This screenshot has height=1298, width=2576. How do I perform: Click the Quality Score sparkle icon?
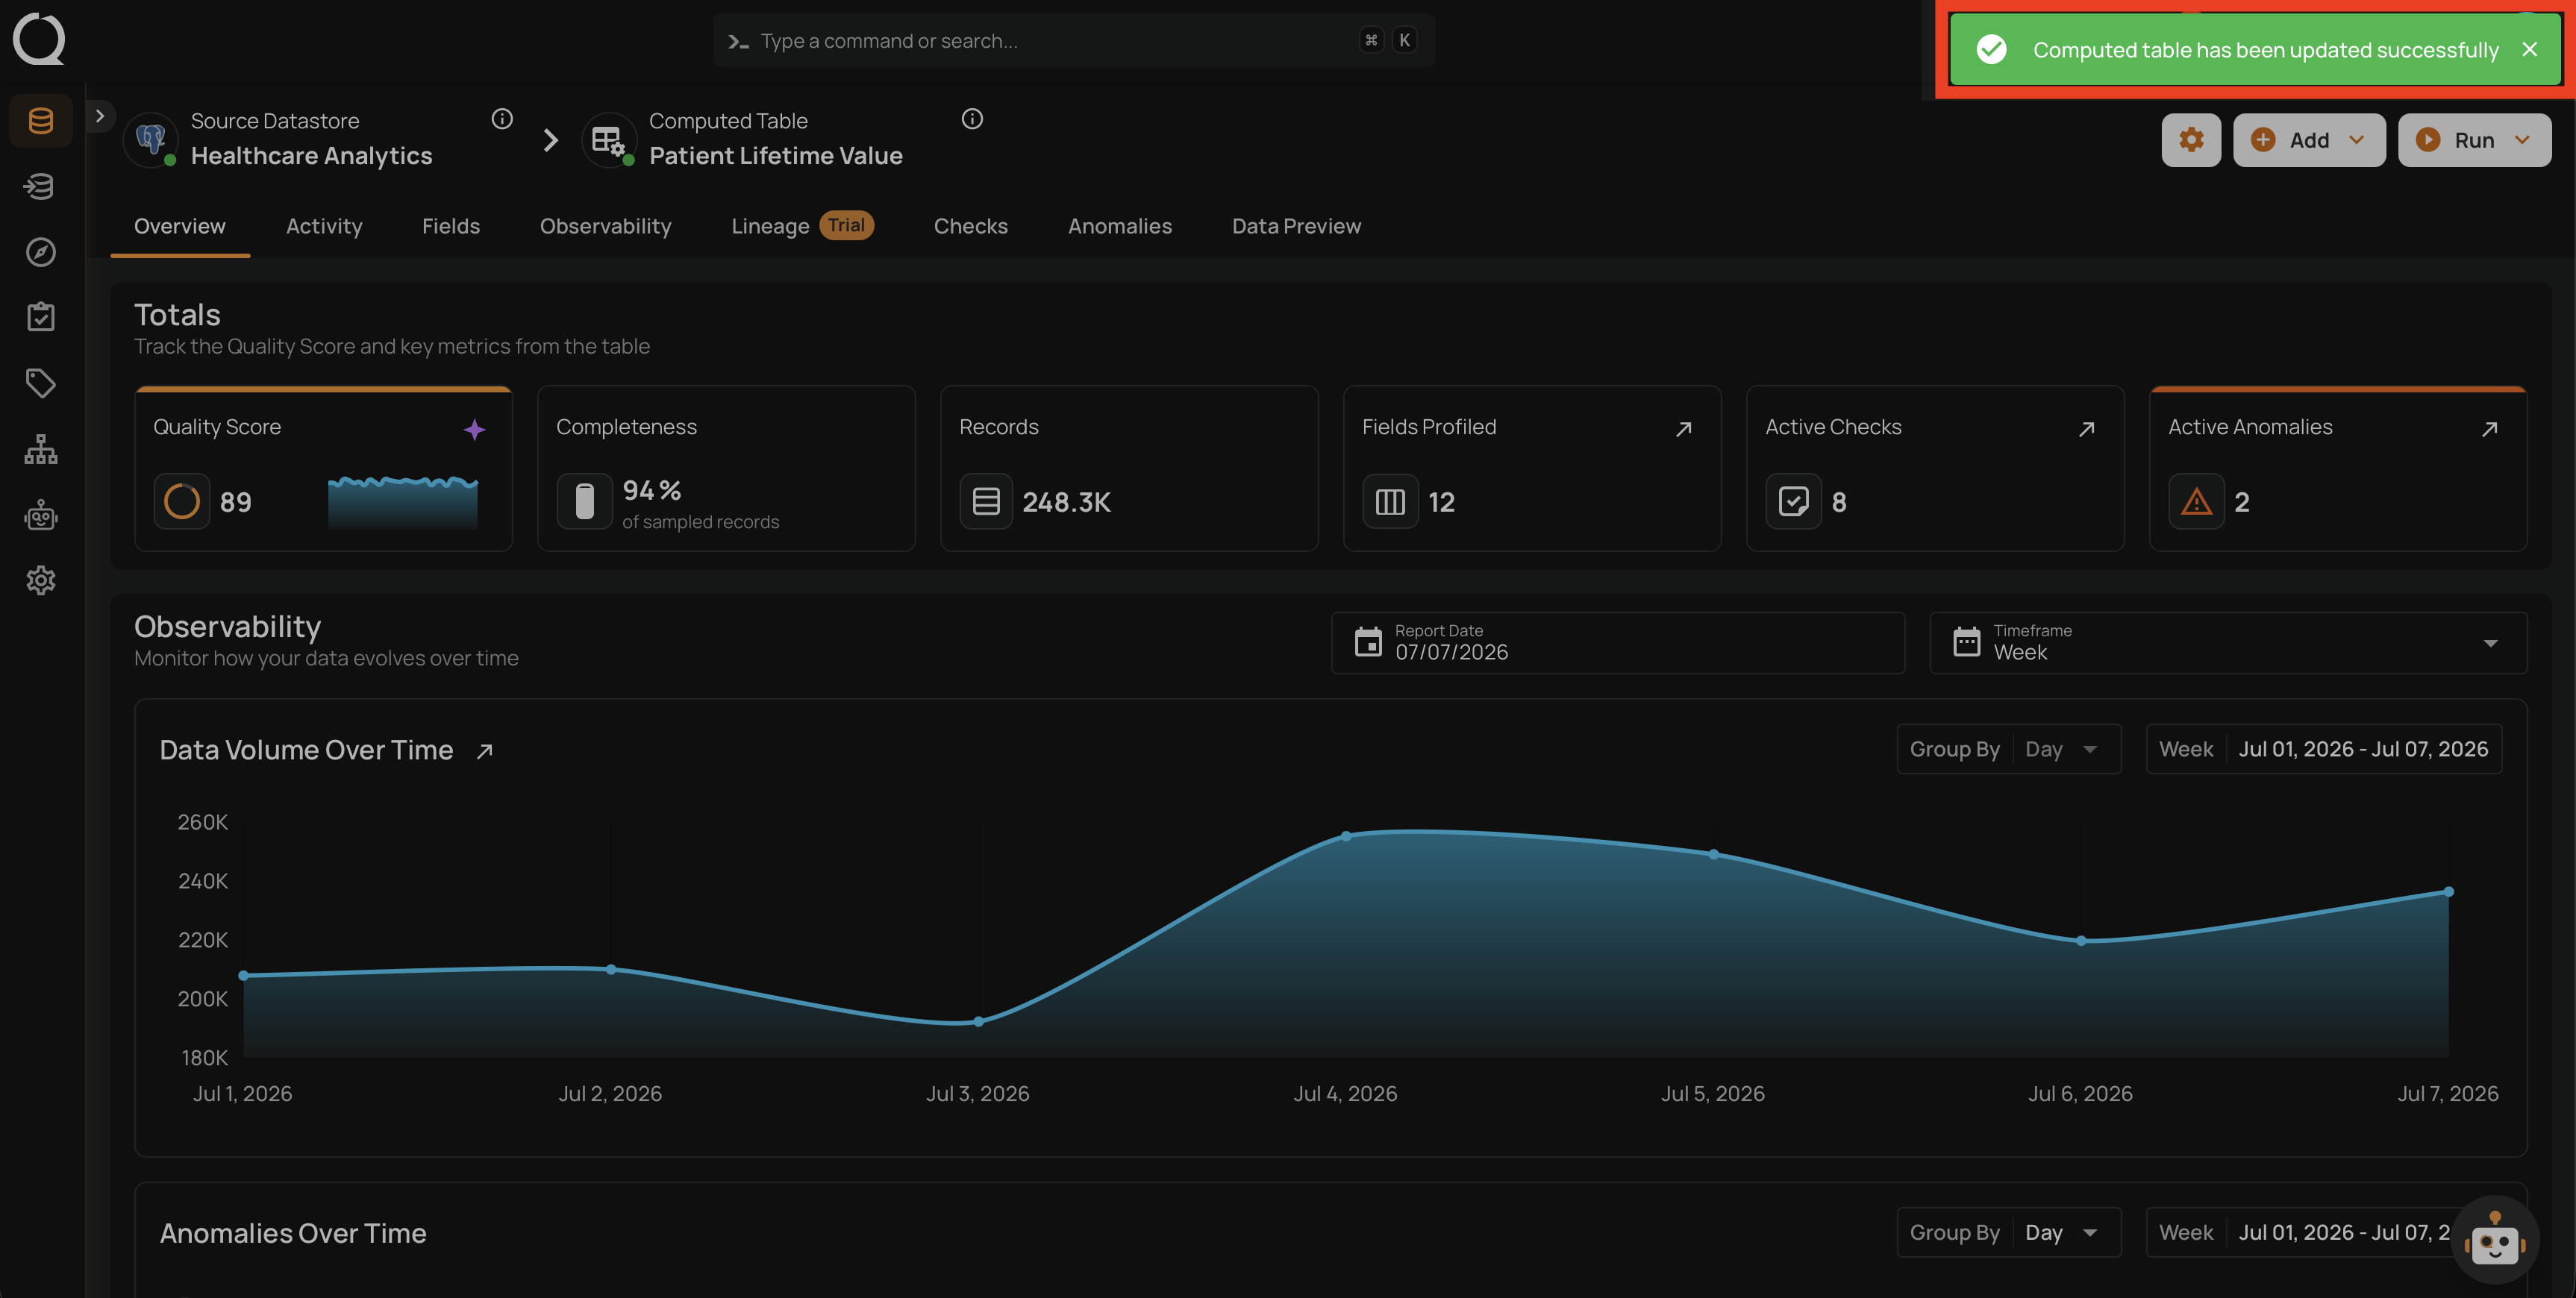[474, 429]
